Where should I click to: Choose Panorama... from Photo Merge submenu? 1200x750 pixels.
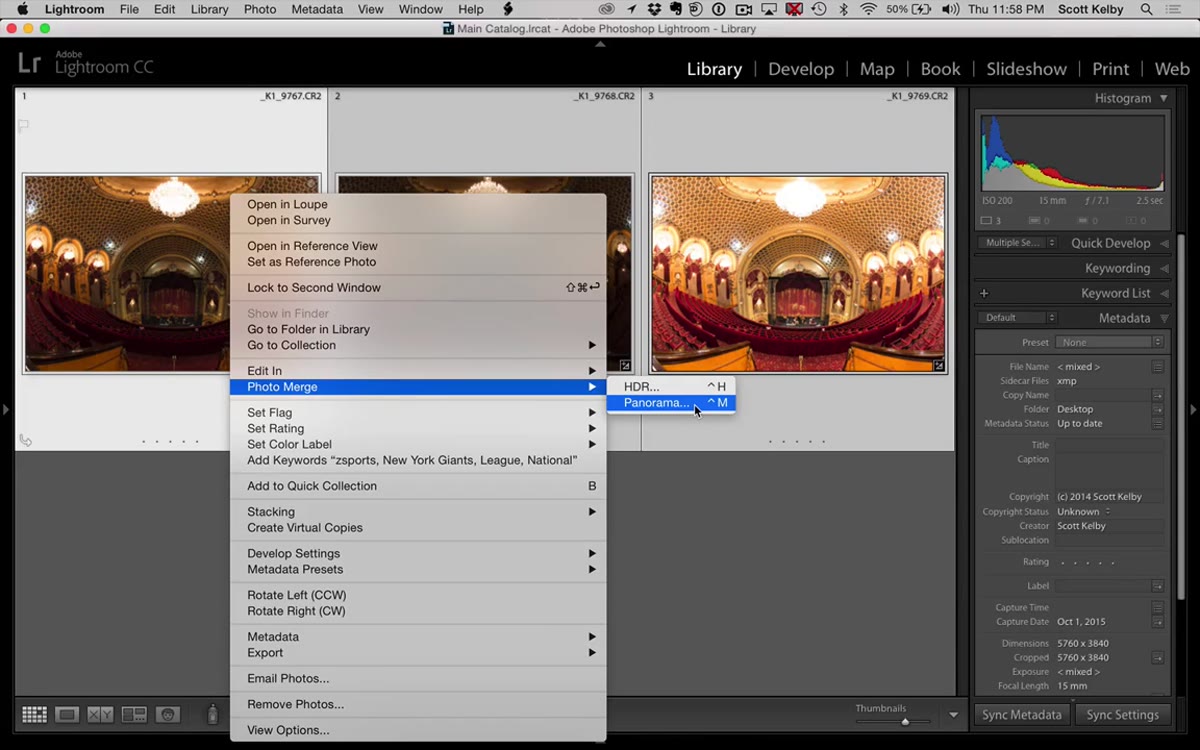tap(672, 403)
